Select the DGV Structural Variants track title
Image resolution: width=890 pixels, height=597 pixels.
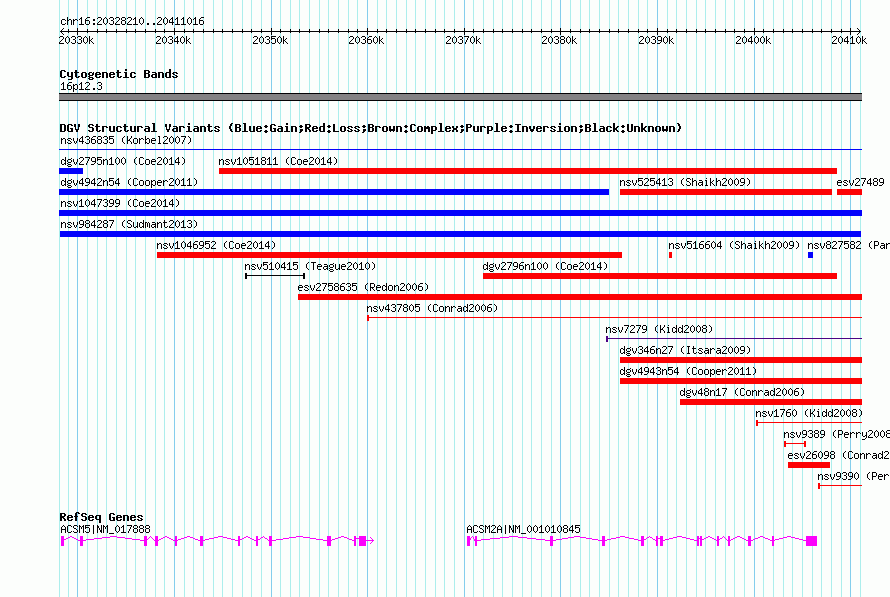pos(371,128)
